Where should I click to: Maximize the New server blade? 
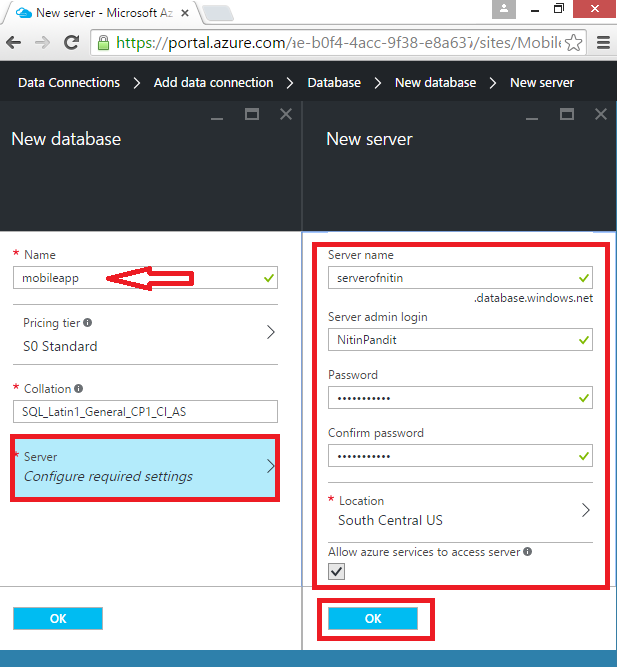pyautogui.click(x=567, y=114)
